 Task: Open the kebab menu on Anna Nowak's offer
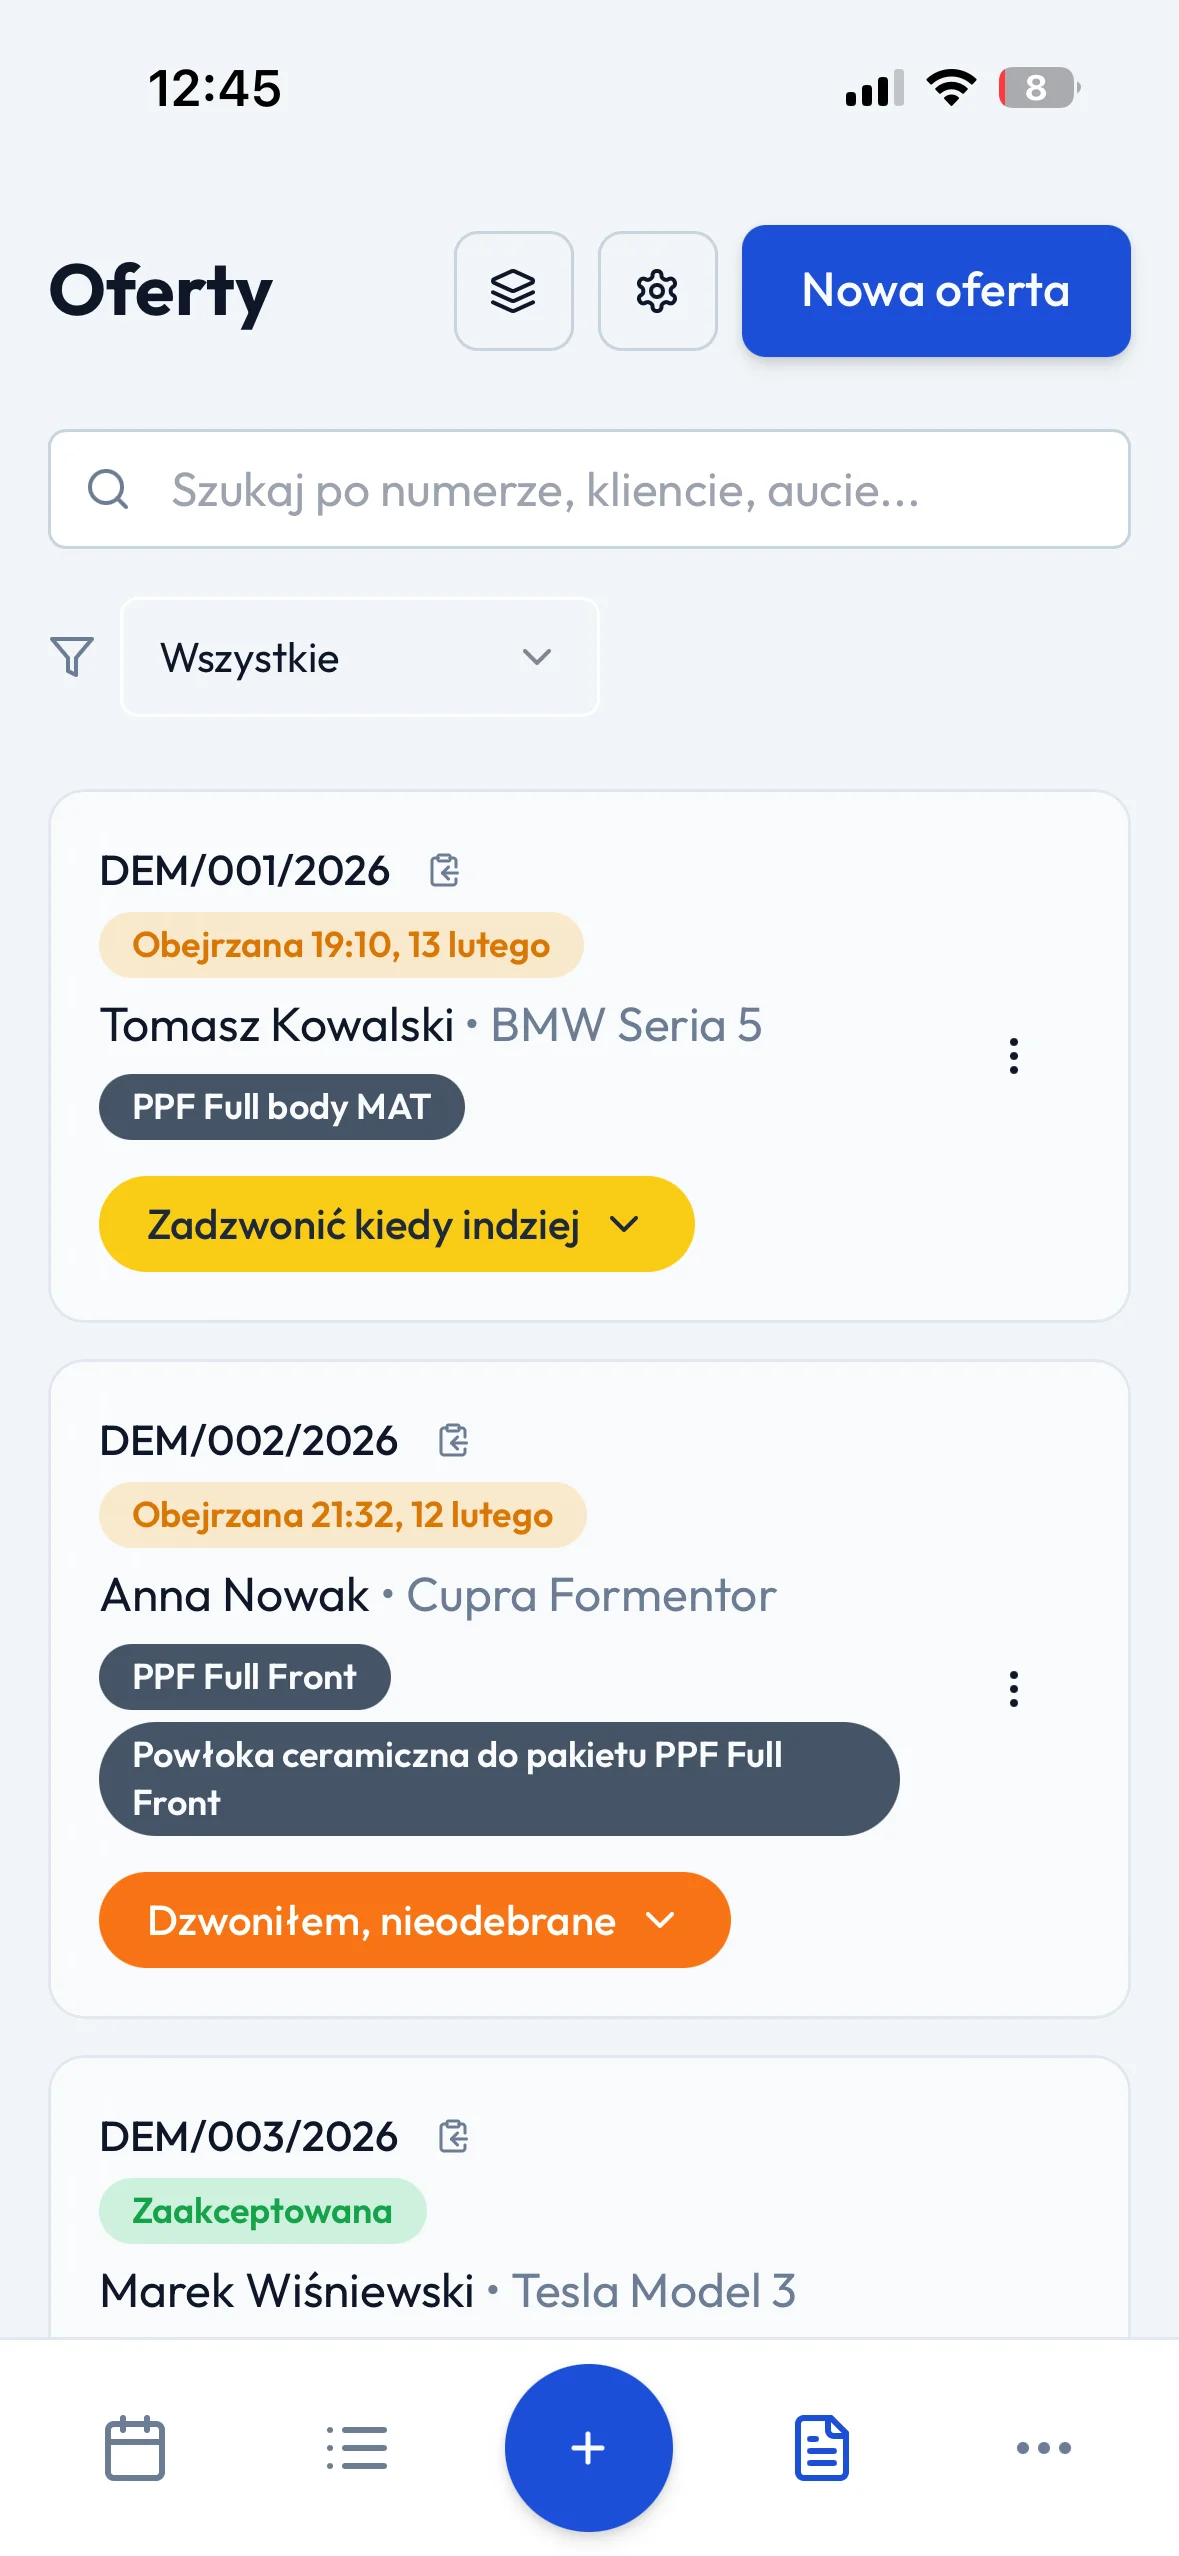(1014, 1690)
